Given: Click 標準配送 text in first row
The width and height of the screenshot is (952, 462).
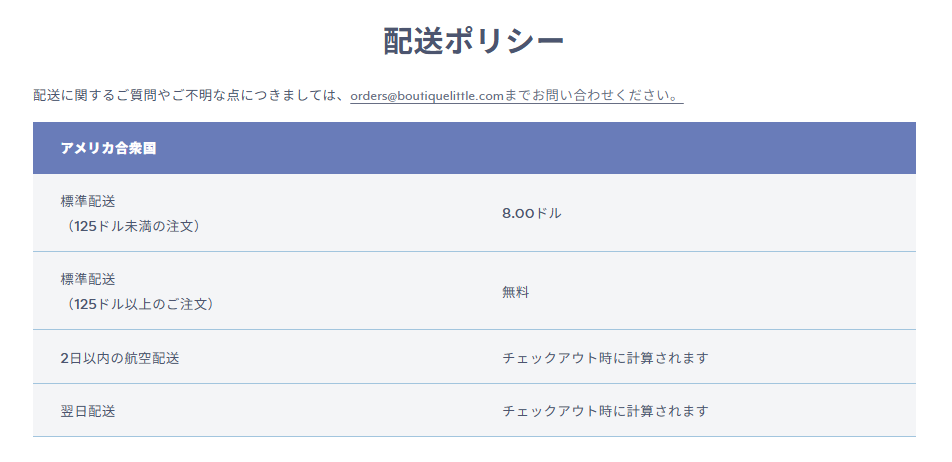Looking at the screenshot, I should tap(88, 202).
